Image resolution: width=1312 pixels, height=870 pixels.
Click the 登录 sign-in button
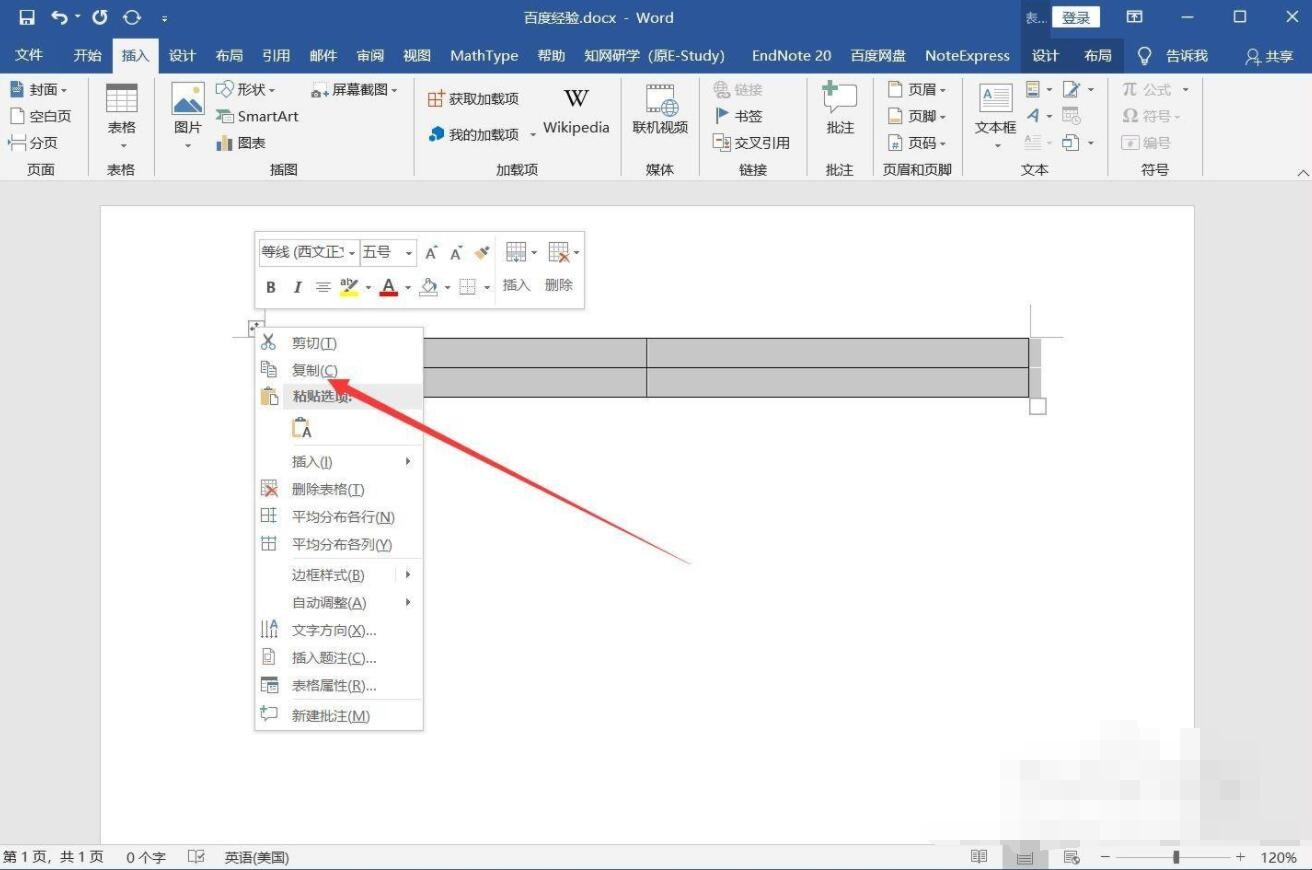point(1076,17)
